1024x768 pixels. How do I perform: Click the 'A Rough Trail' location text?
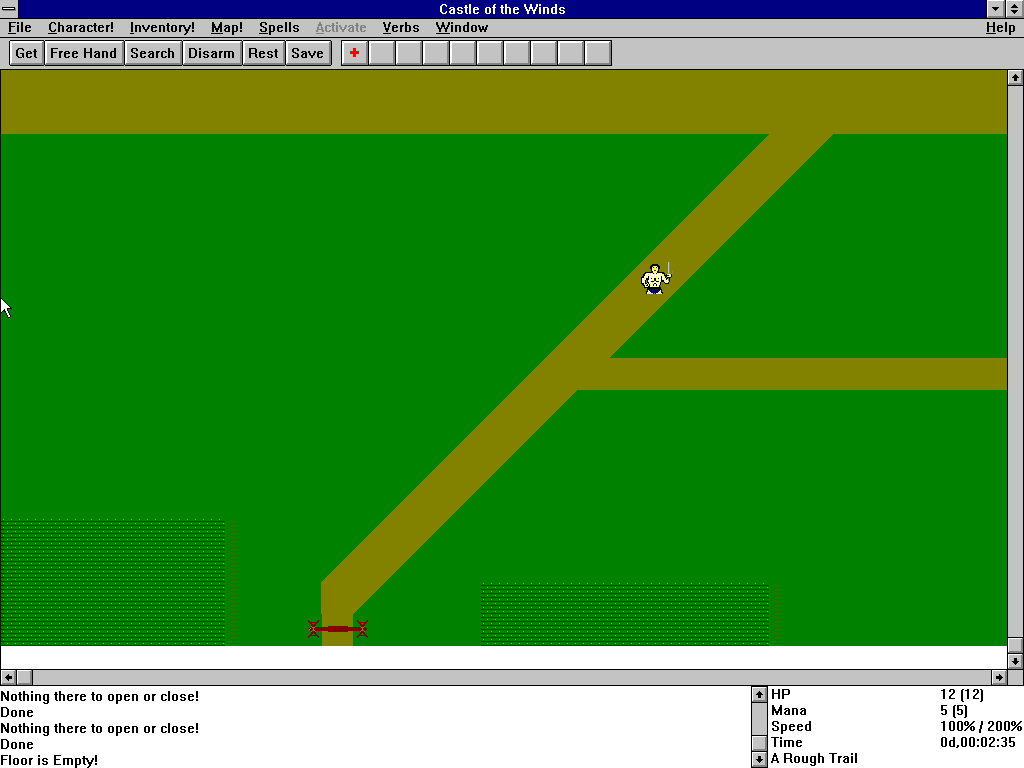coord(814,758)
